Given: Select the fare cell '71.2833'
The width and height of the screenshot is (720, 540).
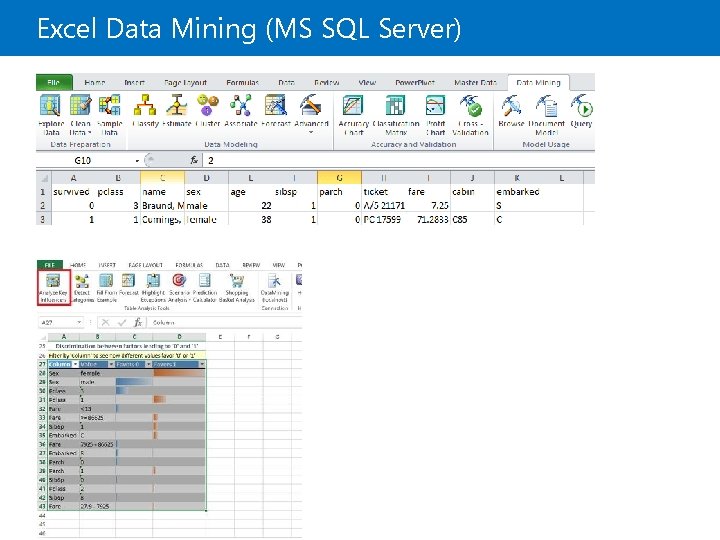Looking at the screenshot, I should (x=428, y=219).
